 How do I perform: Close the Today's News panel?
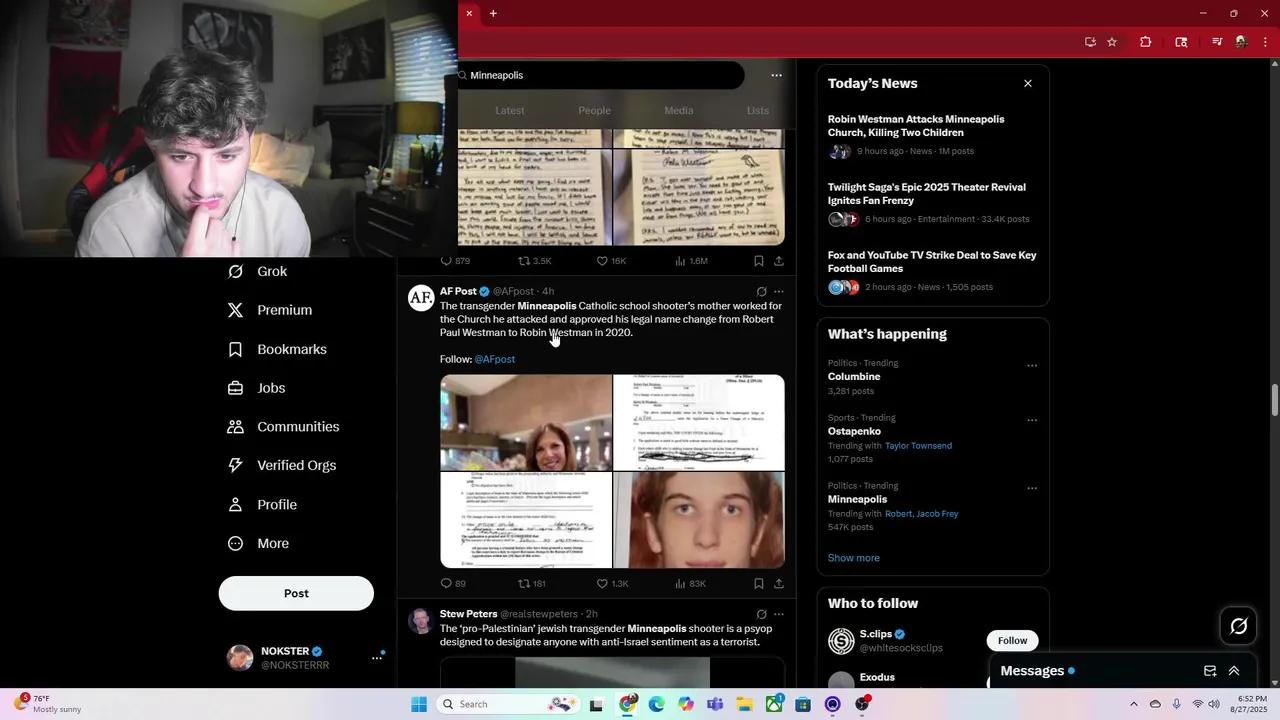pyautogui.click(x=1028, y=83)
